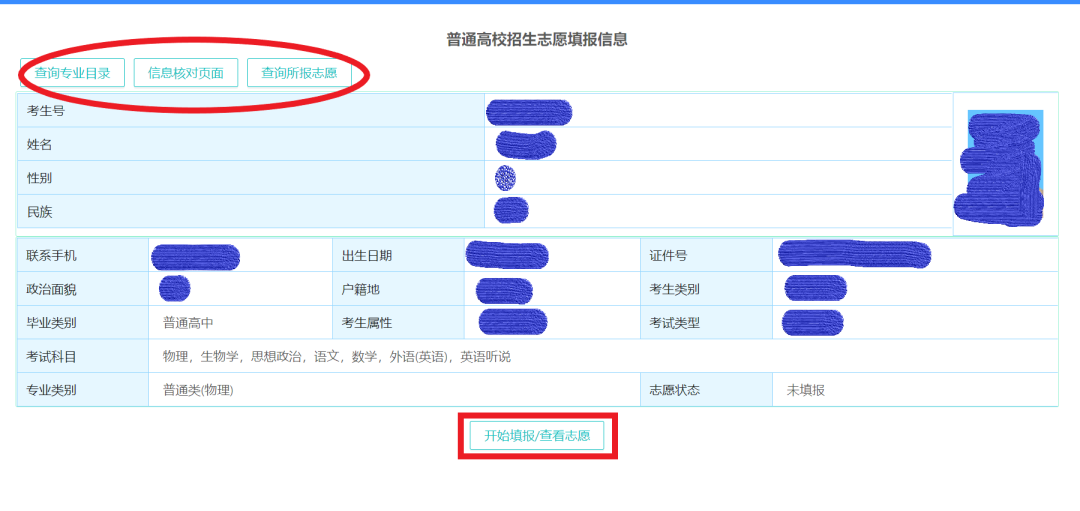This screenshot has width=1080, height=511.
Task: Click the 证件号 label cell
Action: (x=707, y=256)
